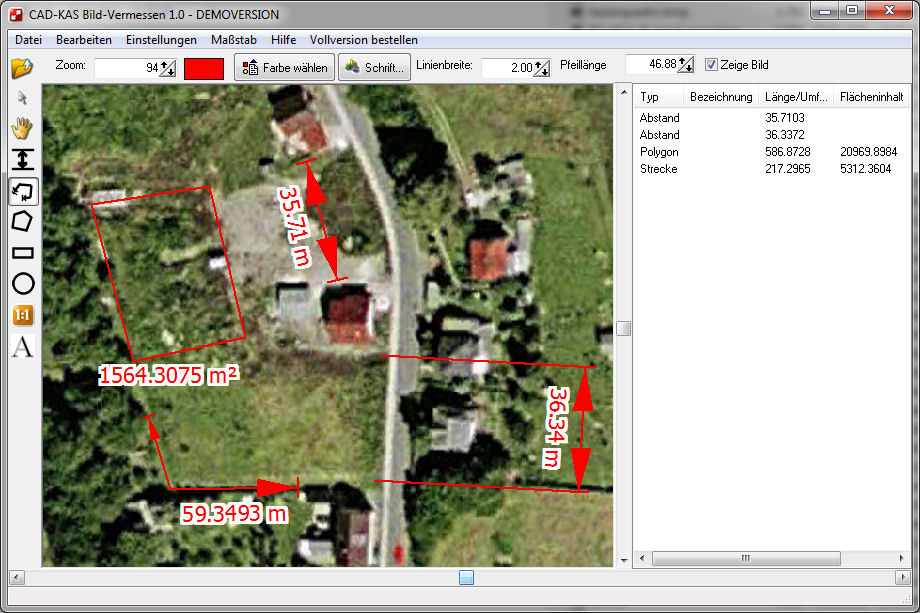Select the text annotation tool

(22, 347)
